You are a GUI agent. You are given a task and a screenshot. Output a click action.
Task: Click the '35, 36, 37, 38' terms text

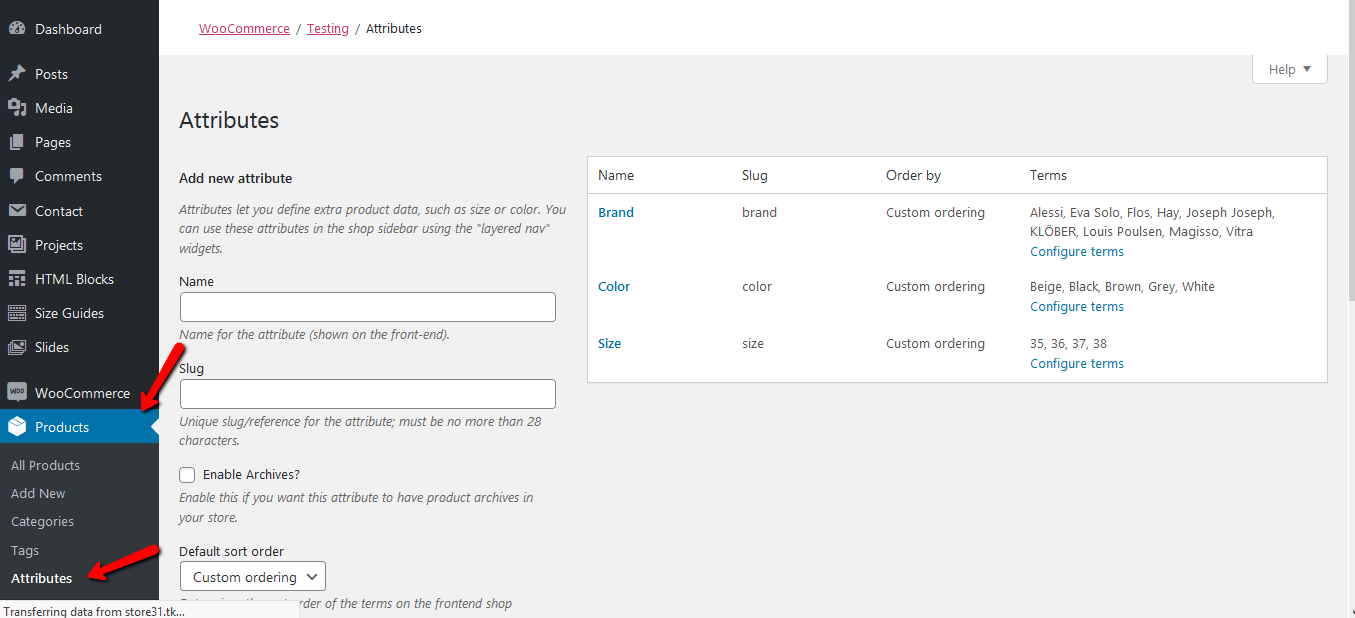1068,343
